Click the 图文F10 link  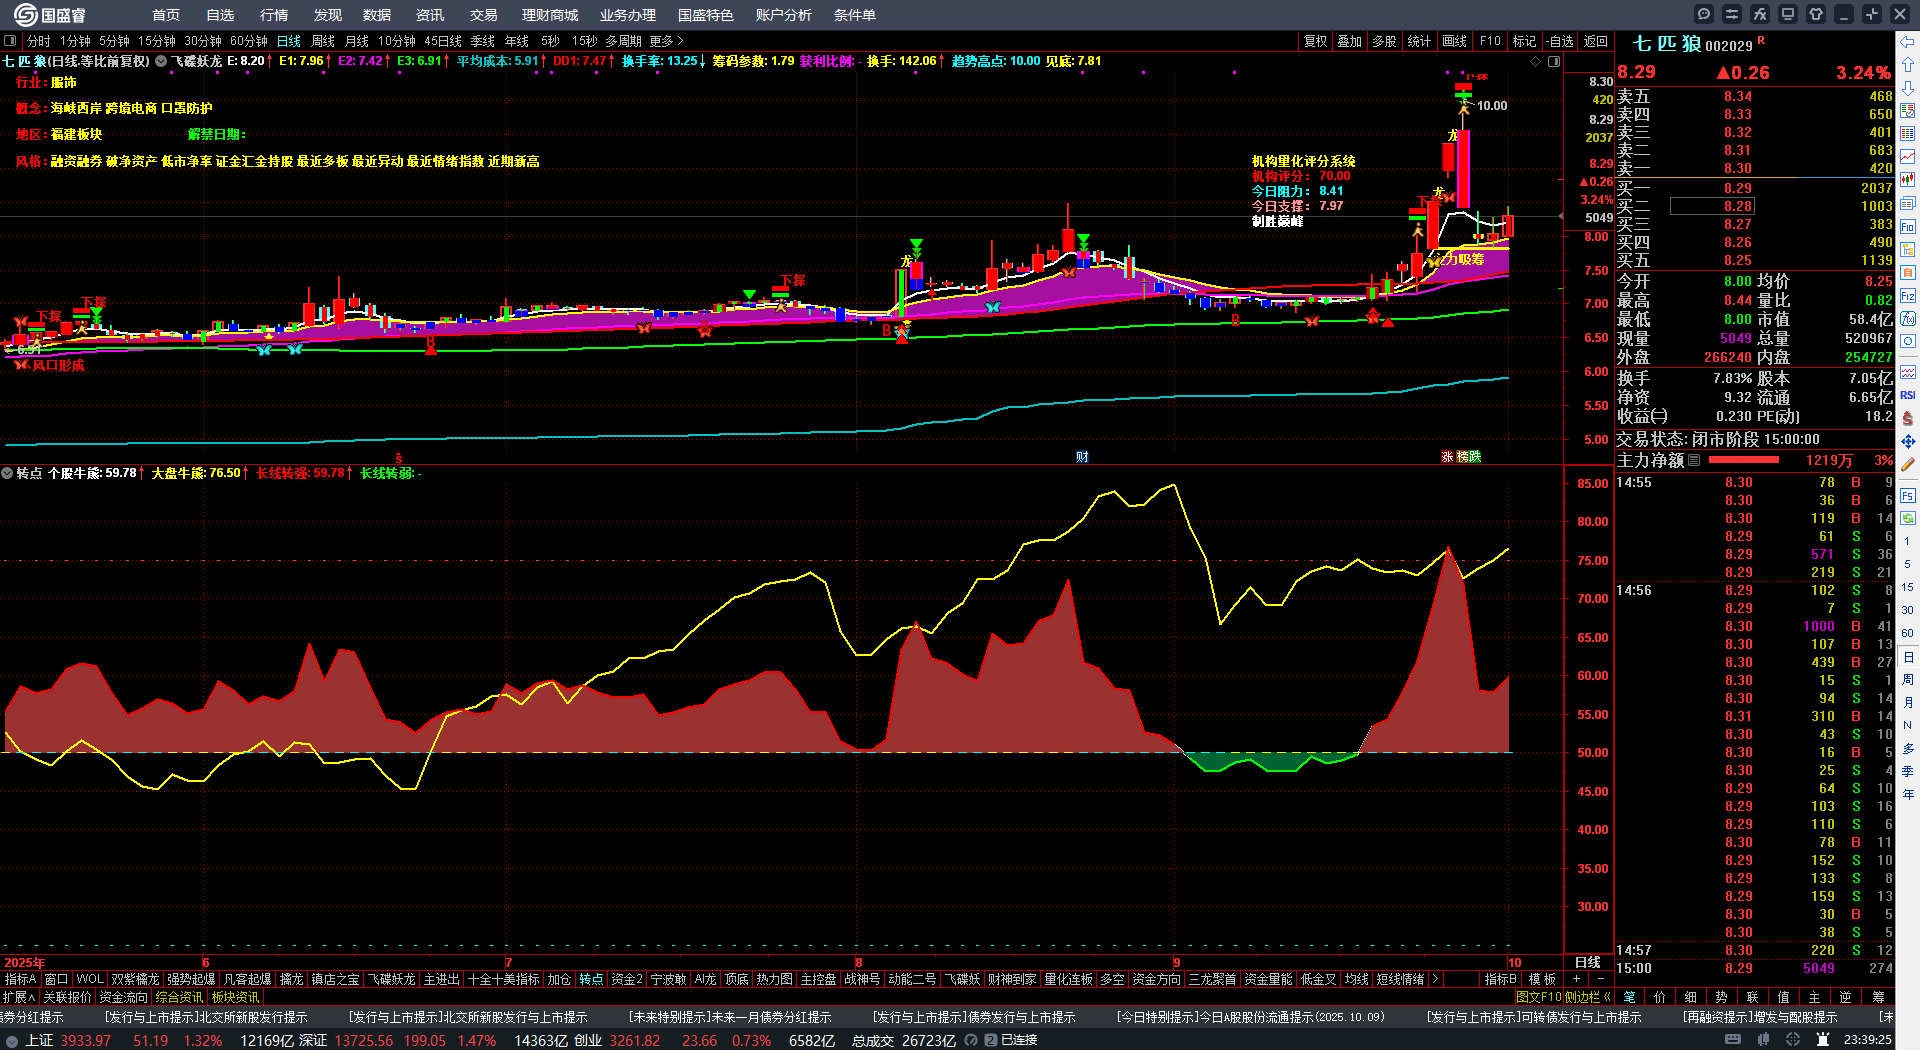(1538, 997)
